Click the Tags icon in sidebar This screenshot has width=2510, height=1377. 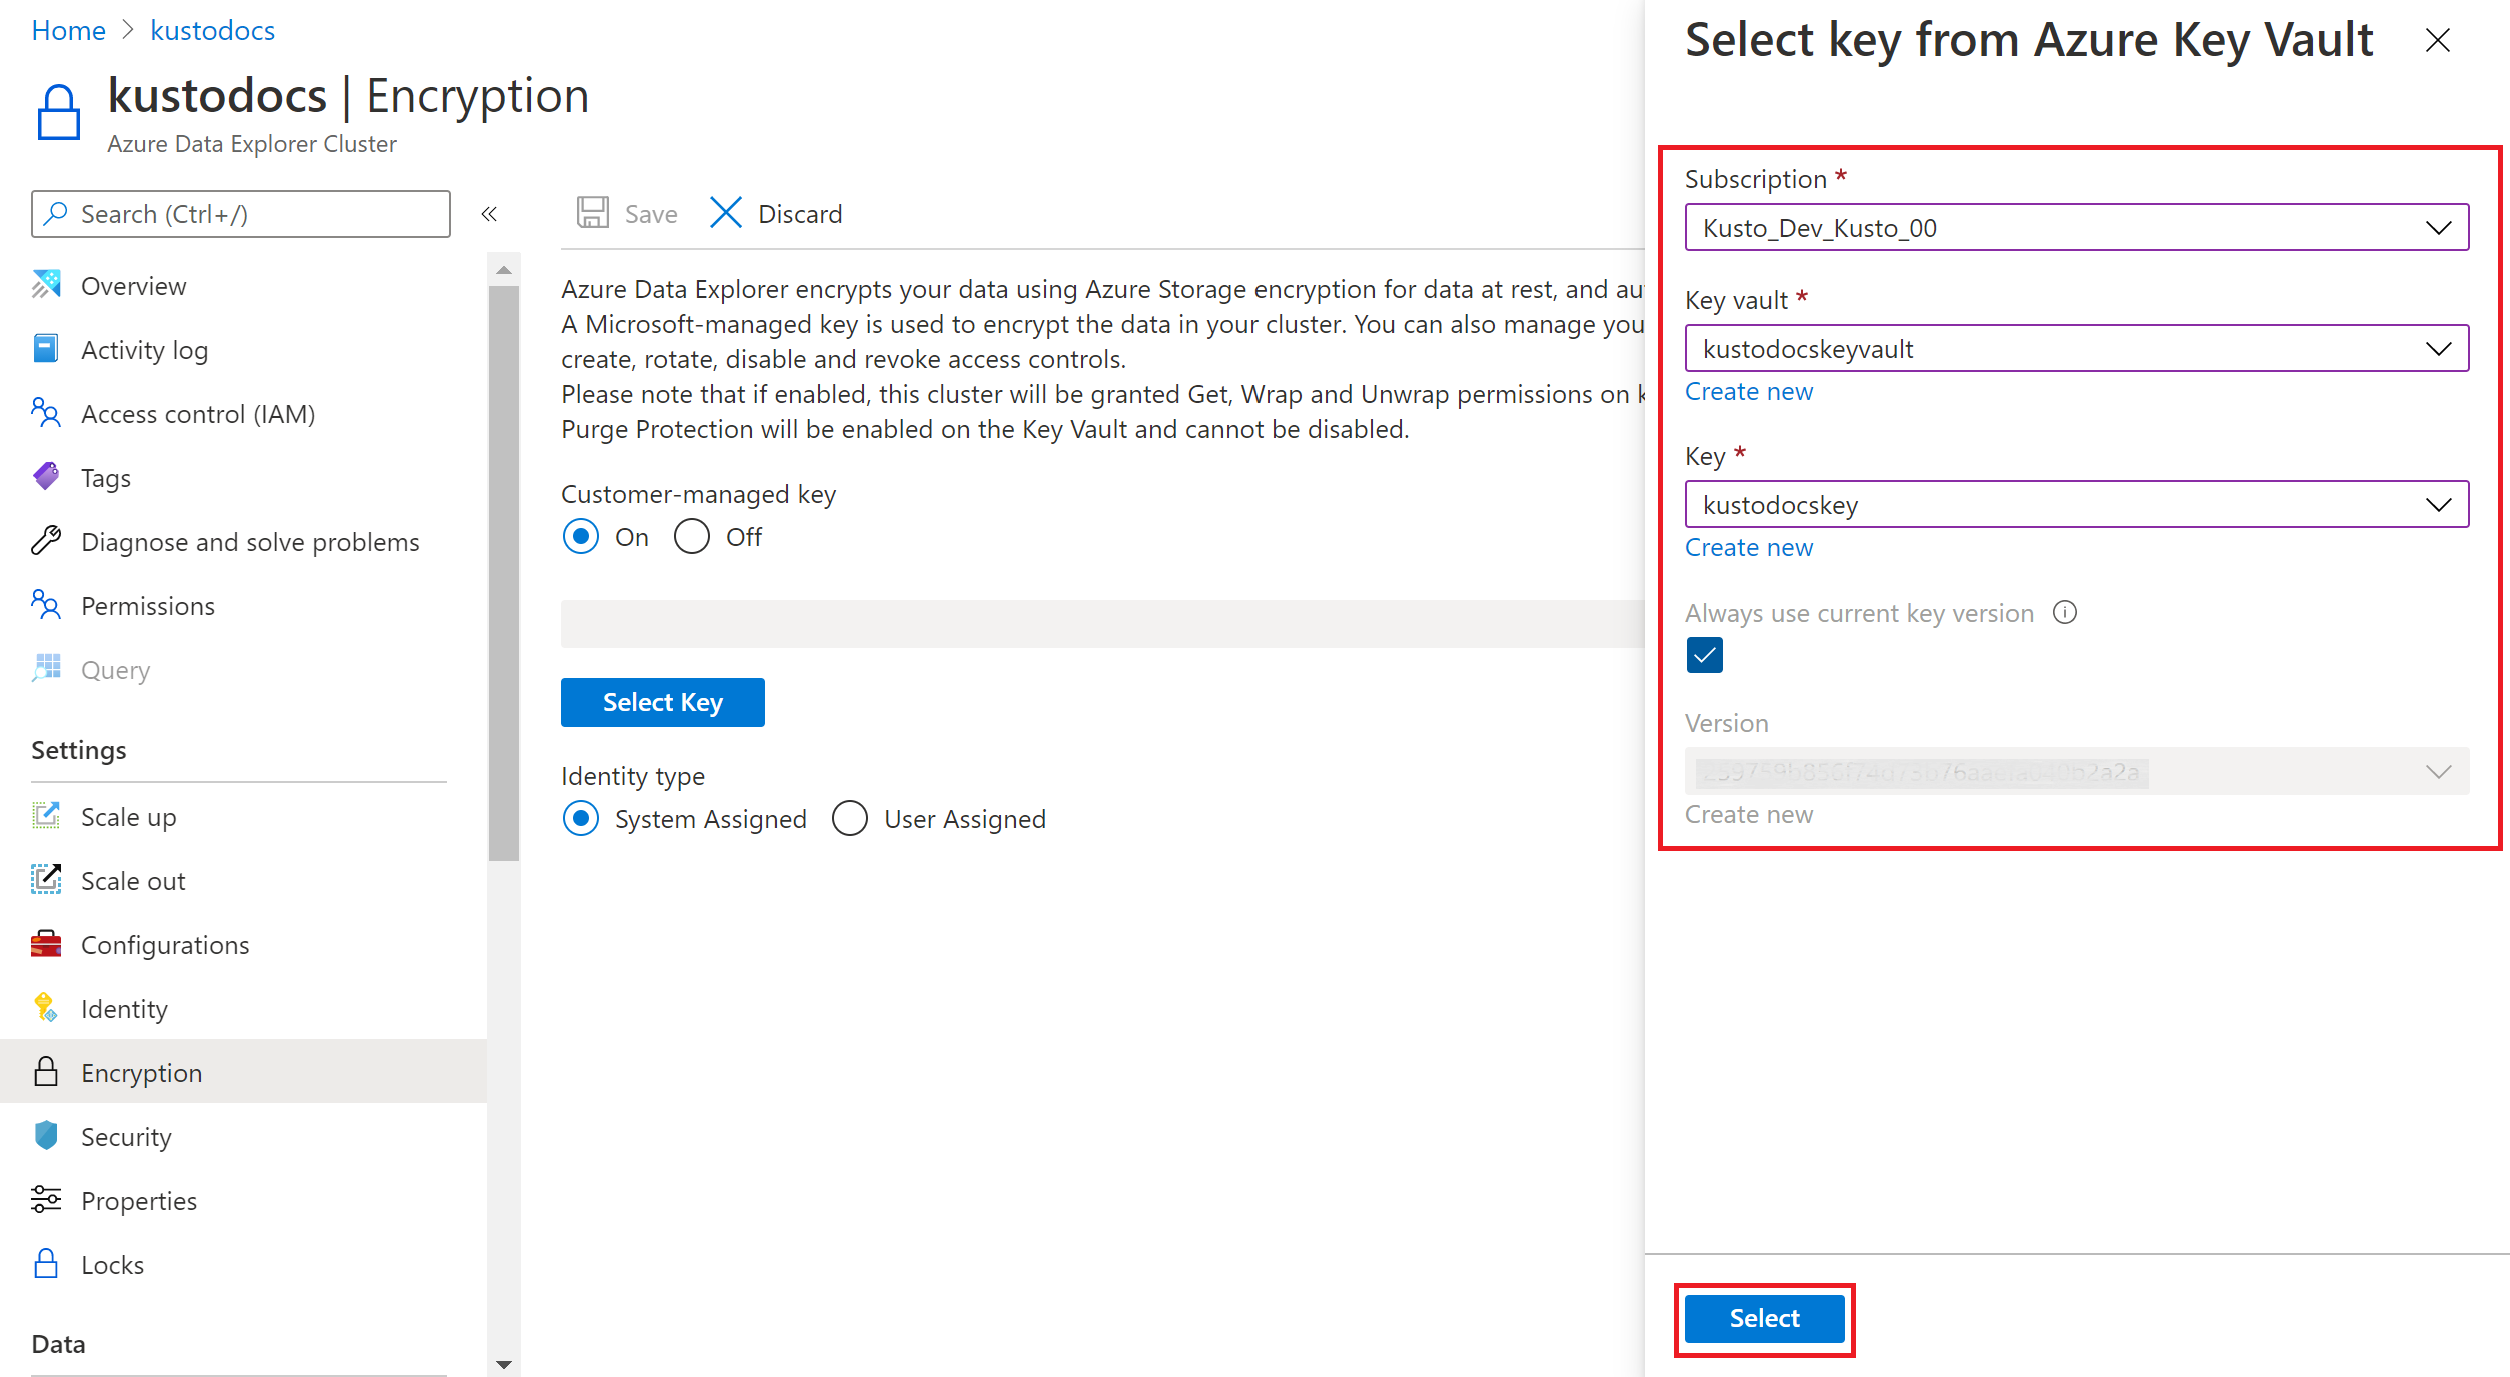click(x=46, y=477)
